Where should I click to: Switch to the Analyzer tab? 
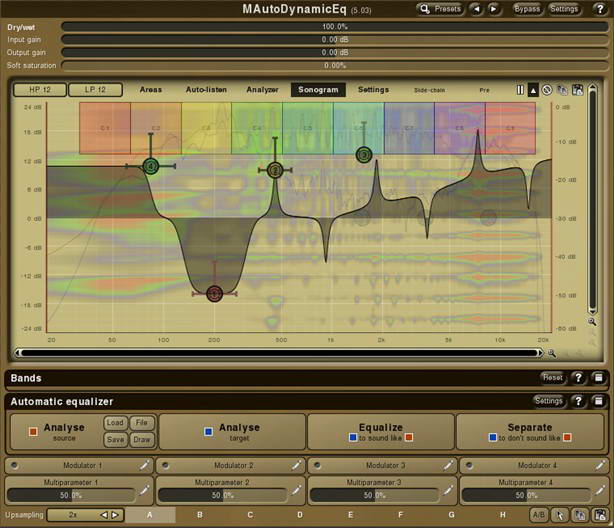[262, 90]
